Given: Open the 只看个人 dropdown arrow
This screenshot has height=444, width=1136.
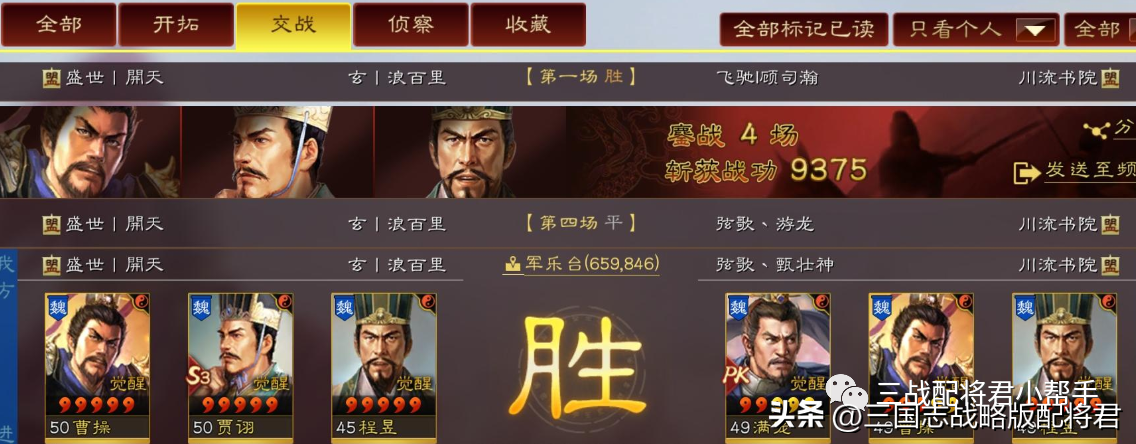Looking at the screenshot, I should click(1035, 30).
